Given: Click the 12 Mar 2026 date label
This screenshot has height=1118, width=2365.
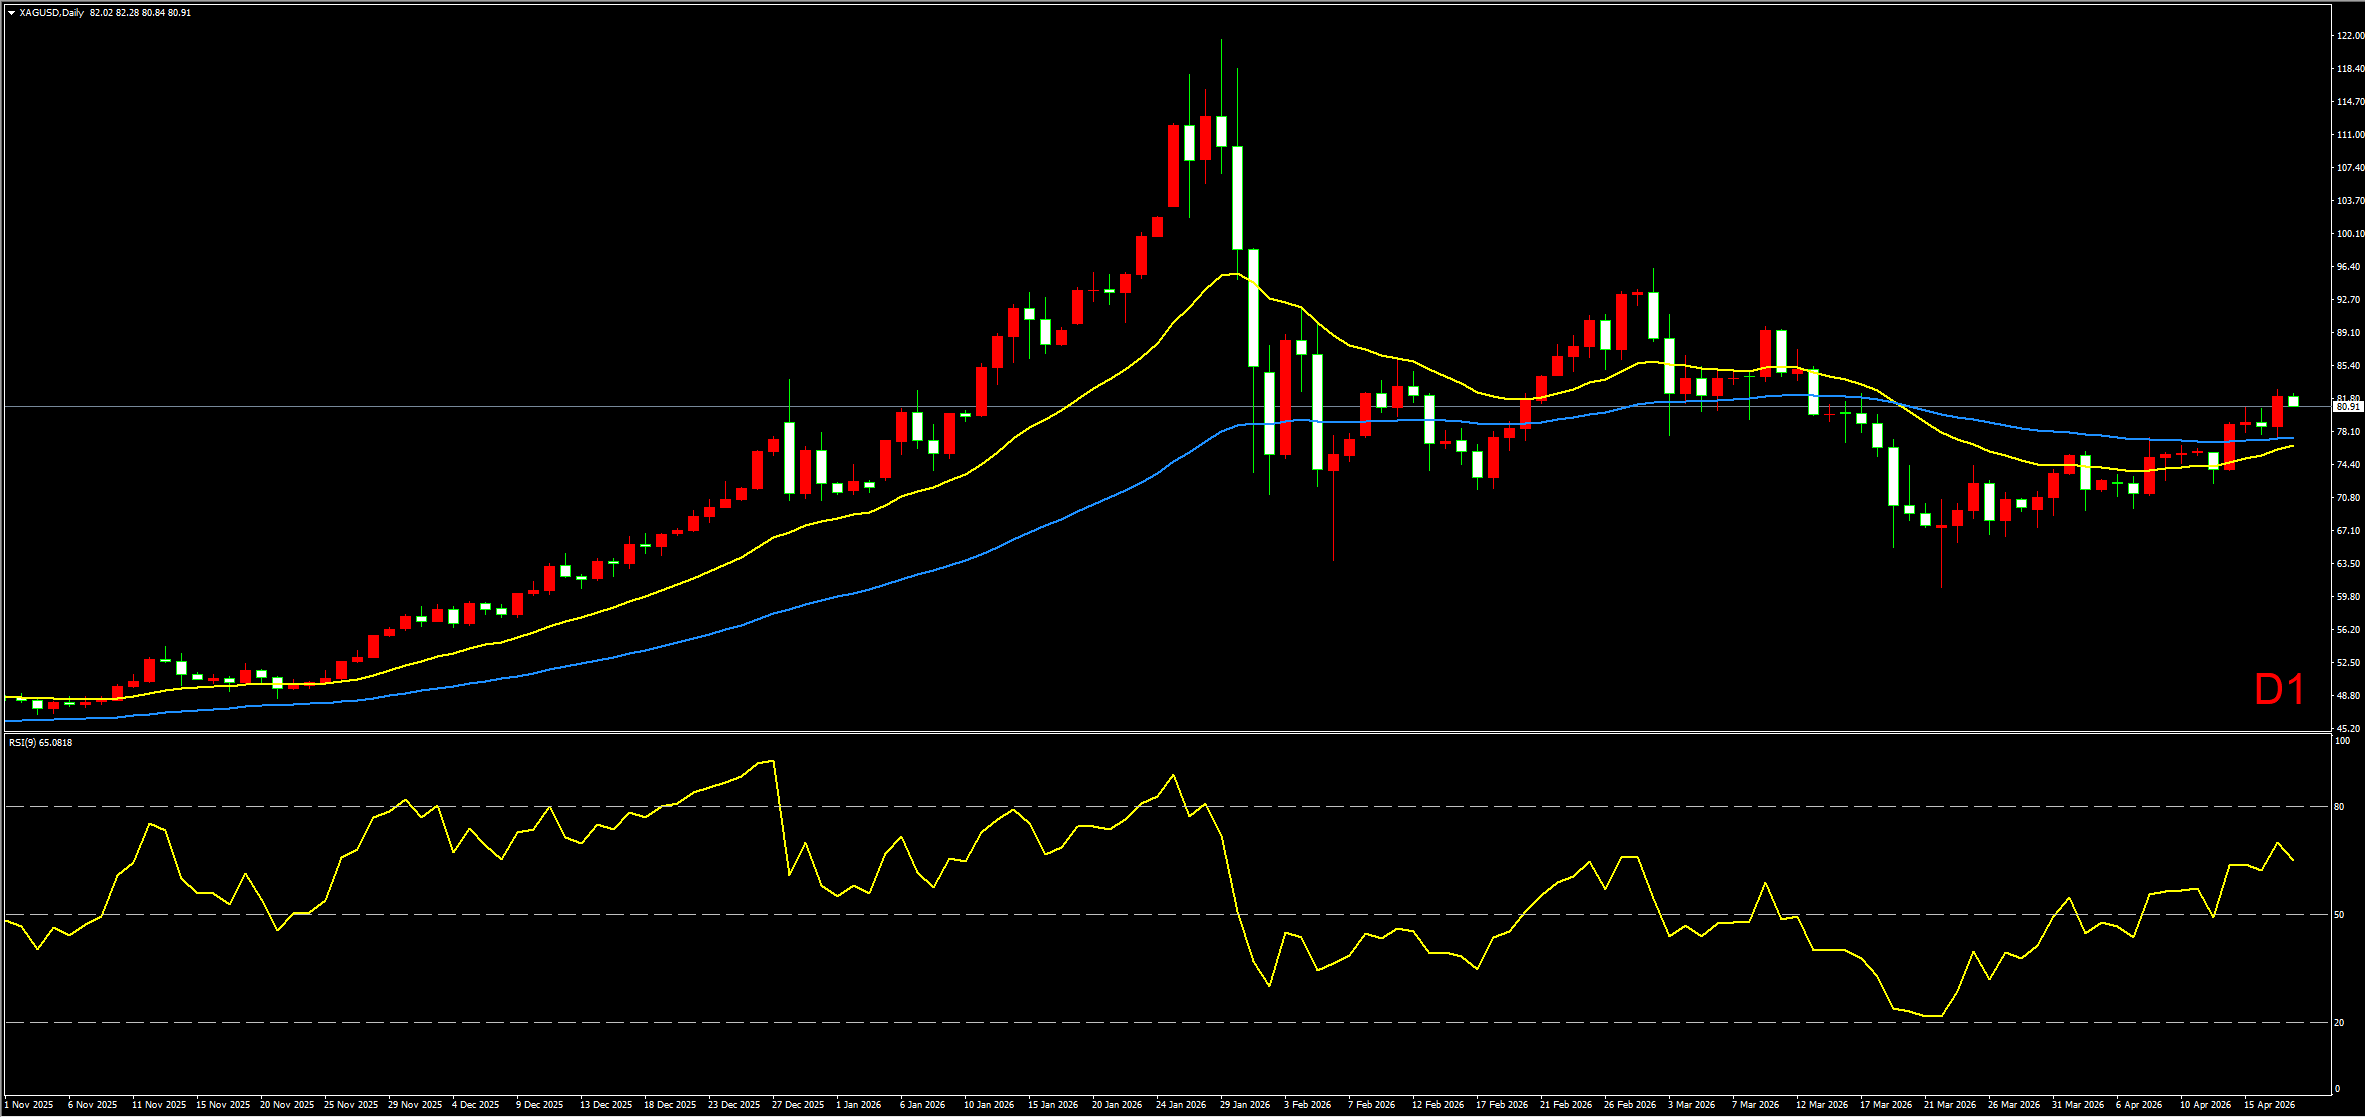Looking at the screenshot, I should tap(1822, 1105).
